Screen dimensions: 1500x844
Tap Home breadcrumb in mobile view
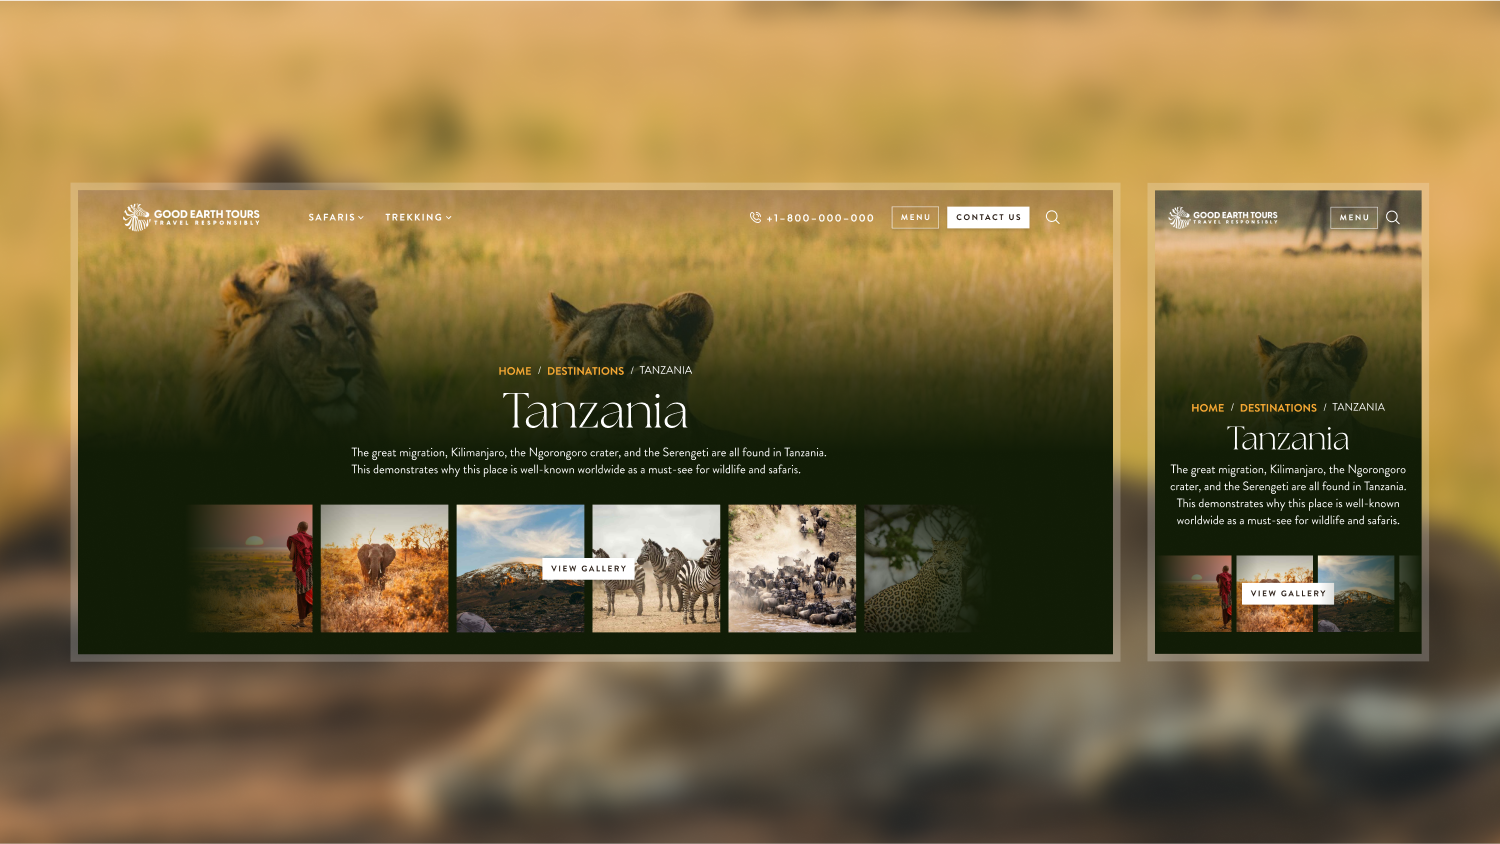1207,408
